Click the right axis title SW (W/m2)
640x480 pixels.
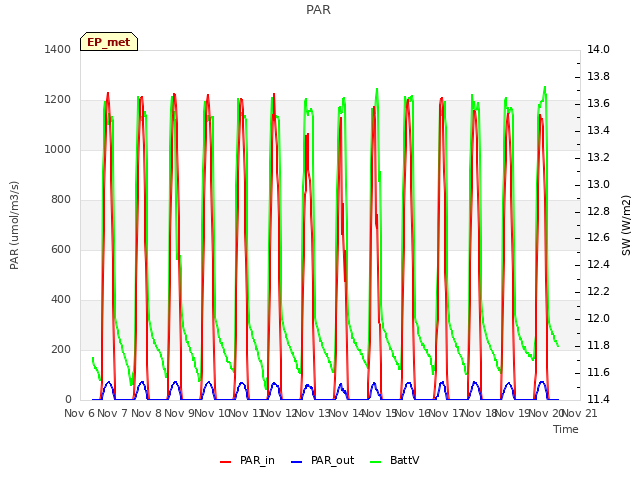tap(626, 225)
